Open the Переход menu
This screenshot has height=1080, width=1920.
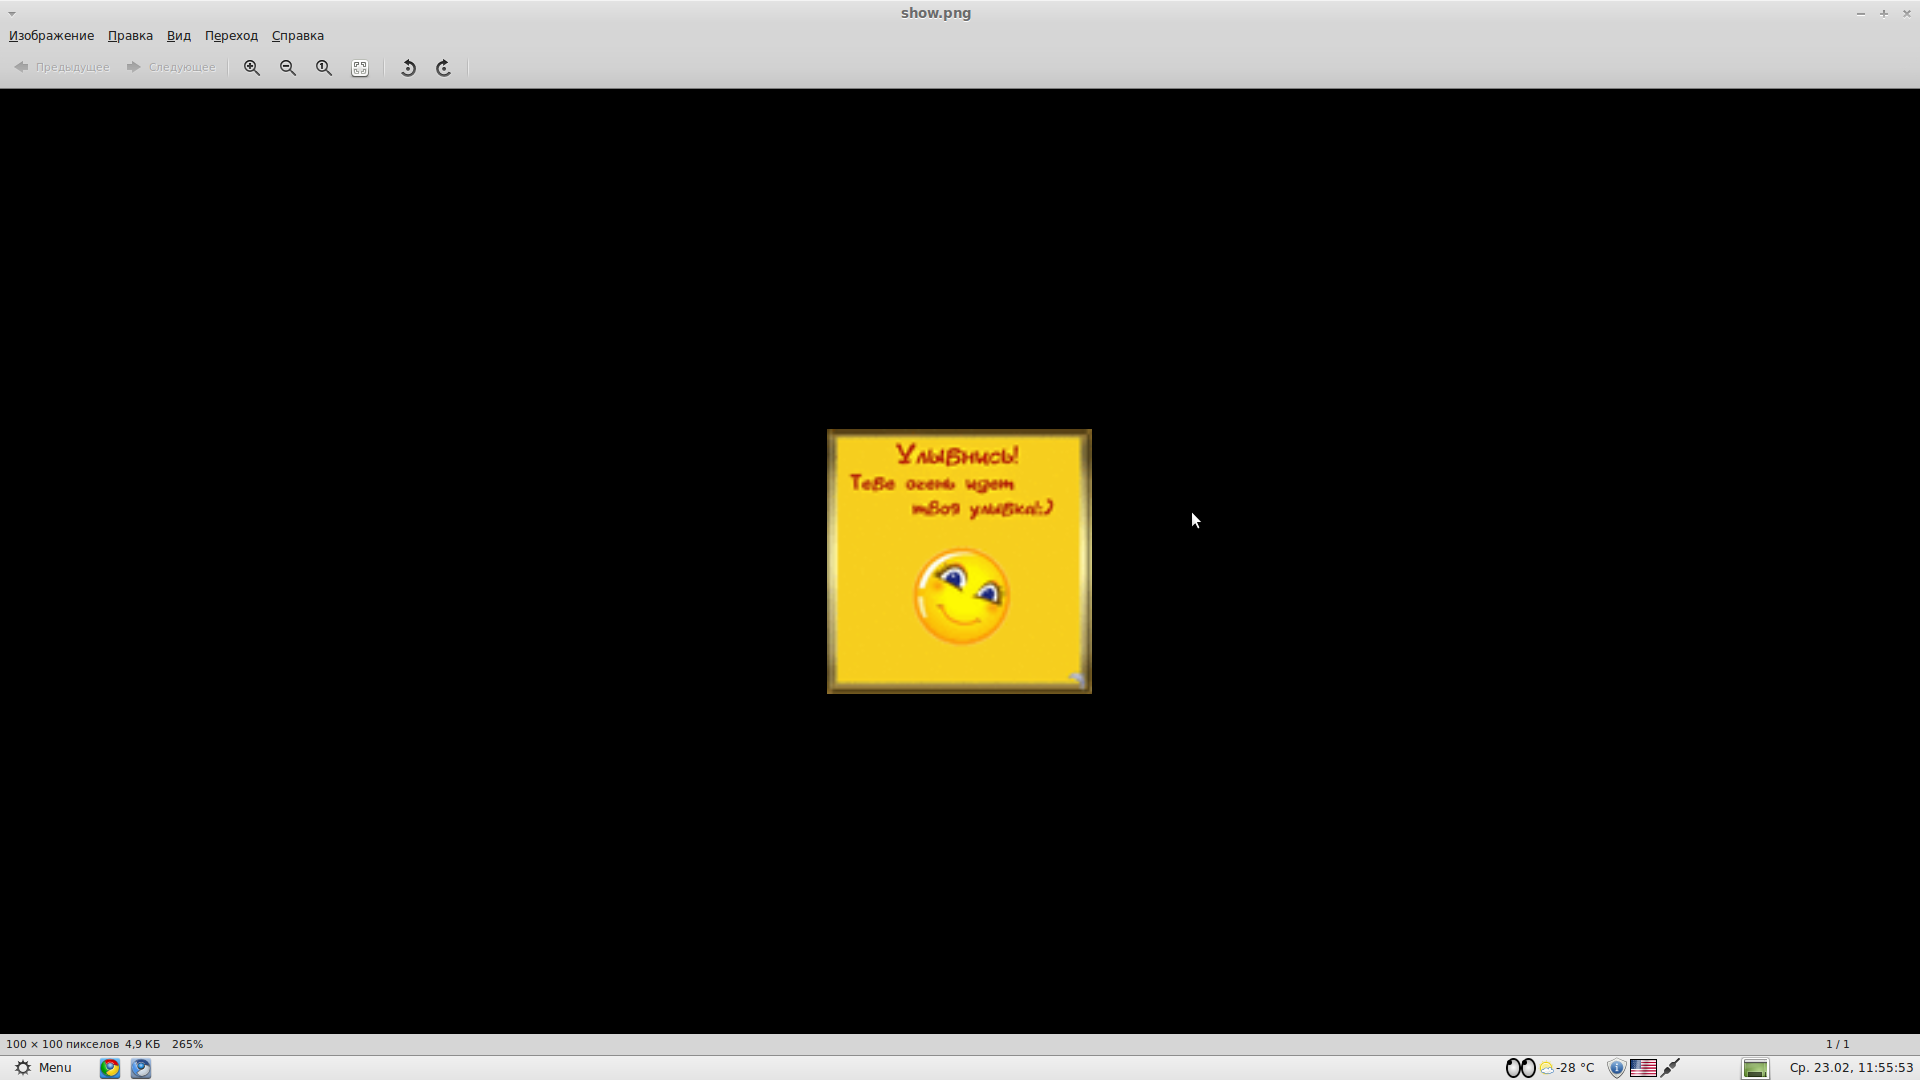(x=231, y=36)
